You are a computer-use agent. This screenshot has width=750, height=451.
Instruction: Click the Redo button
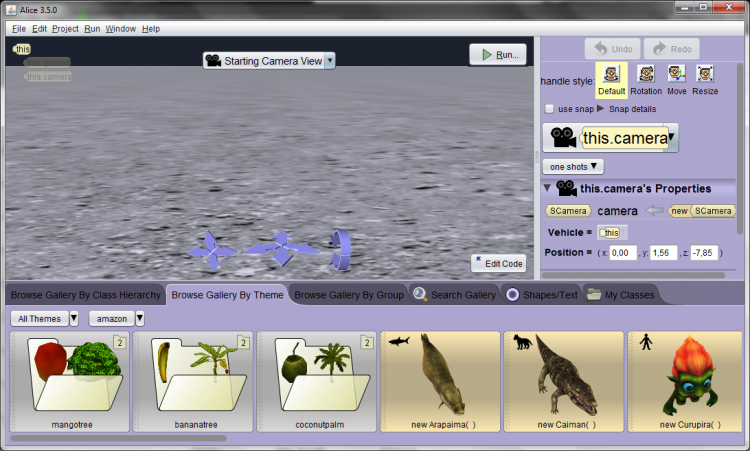point(672,49)
